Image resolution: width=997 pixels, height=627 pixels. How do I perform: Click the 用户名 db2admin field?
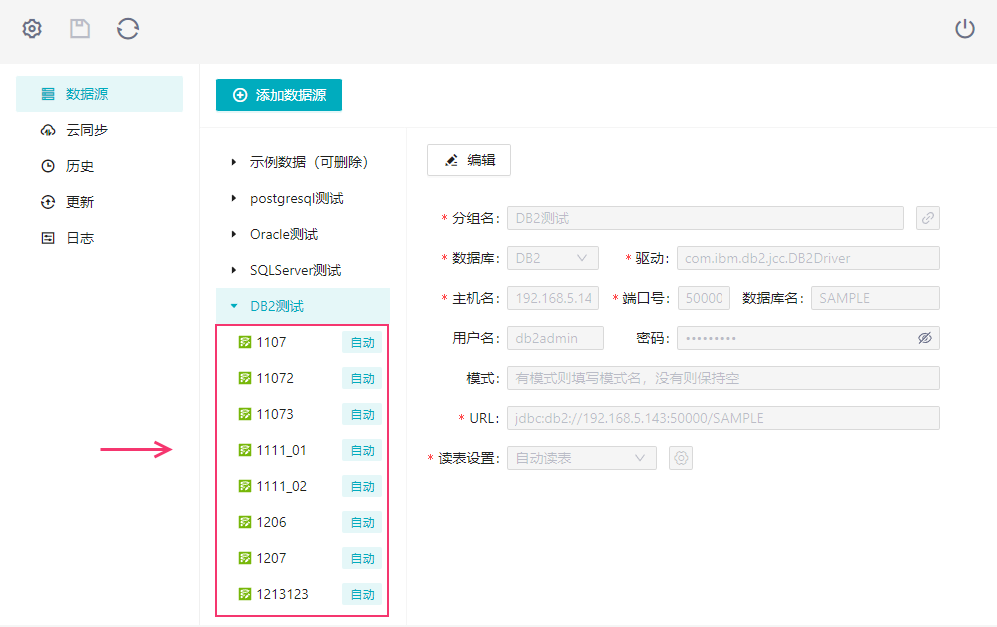click(555, 338)
